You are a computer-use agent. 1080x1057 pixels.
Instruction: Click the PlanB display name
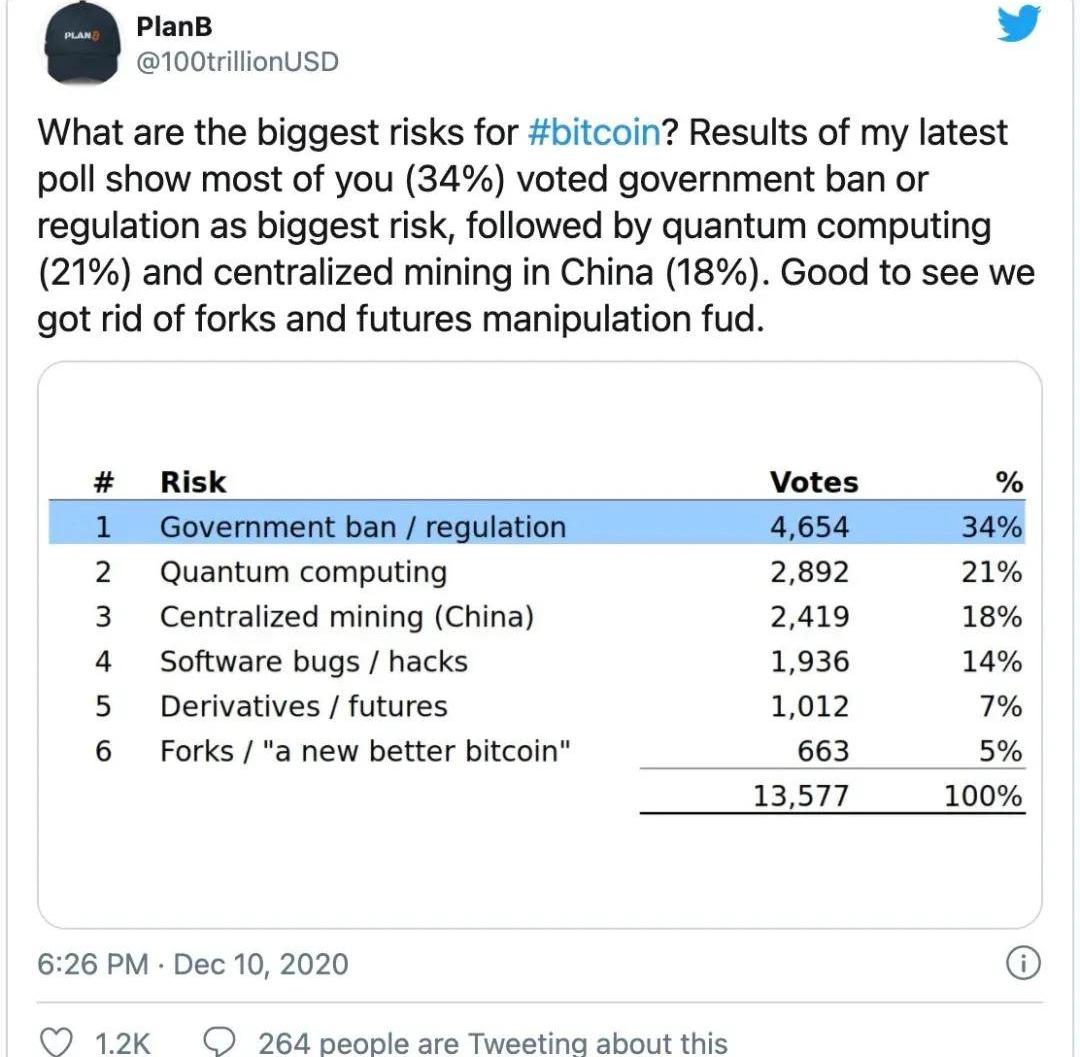point(174,27)
